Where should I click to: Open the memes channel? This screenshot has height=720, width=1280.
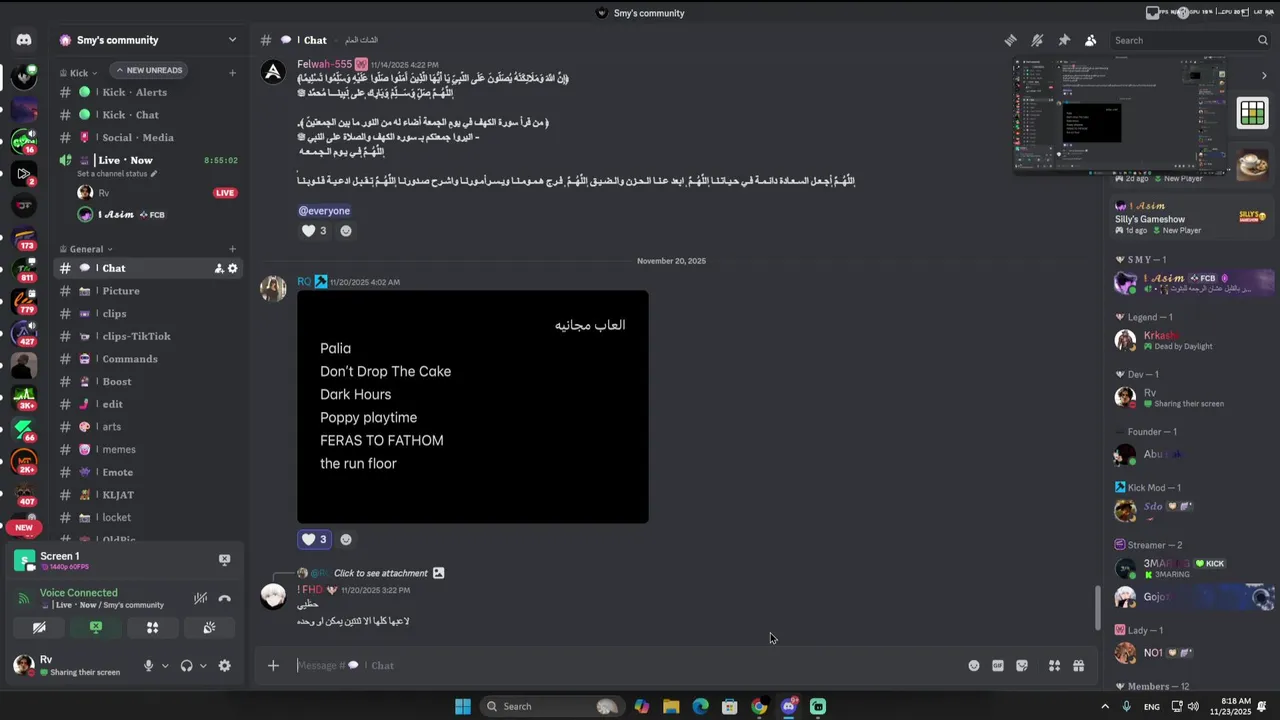click(148, 449)
